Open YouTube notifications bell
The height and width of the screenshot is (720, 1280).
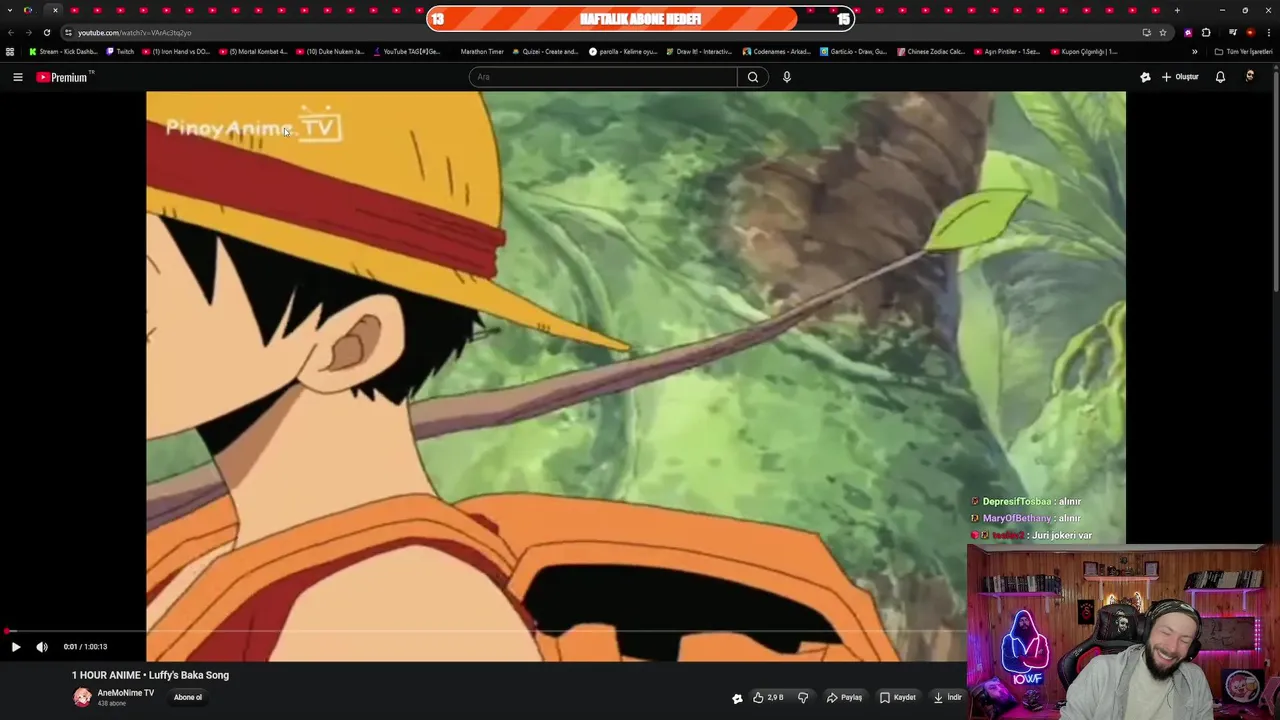[1220, 77]
